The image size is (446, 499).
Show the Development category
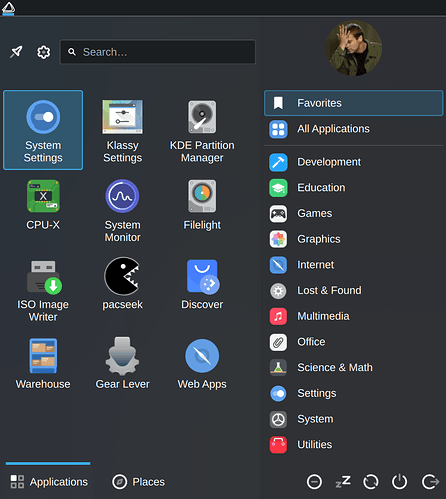point(354,162)
